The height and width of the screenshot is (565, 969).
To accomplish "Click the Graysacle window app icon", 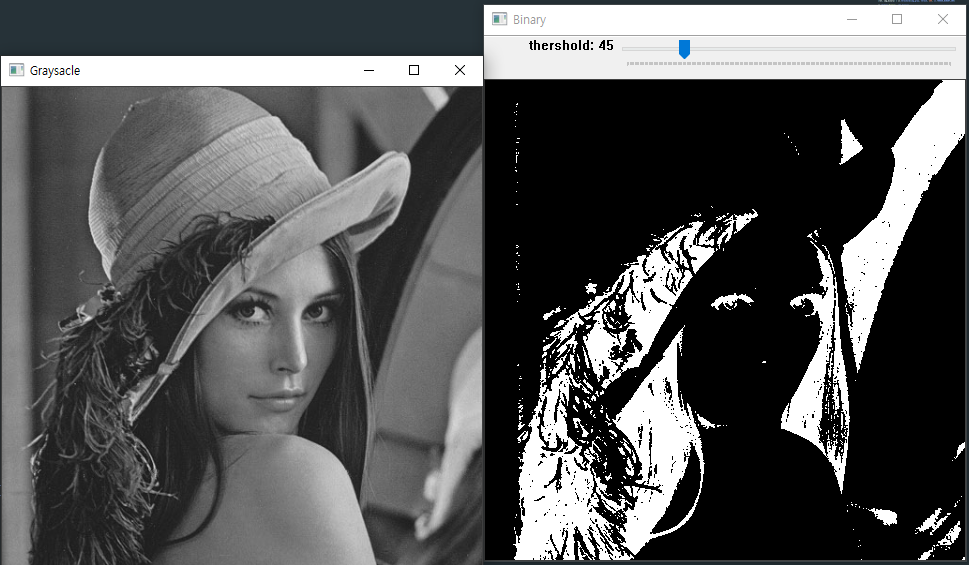I will (17, 70).
